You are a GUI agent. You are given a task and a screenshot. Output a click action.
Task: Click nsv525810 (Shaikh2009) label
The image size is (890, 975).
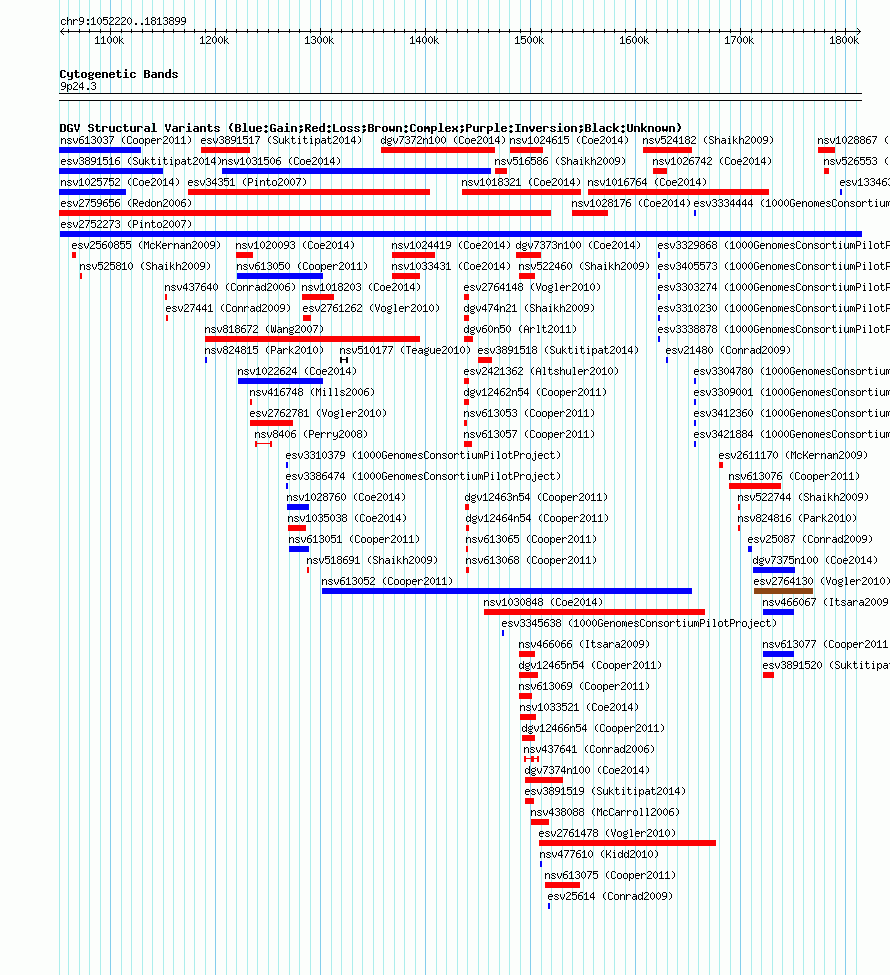pos(145,266)
